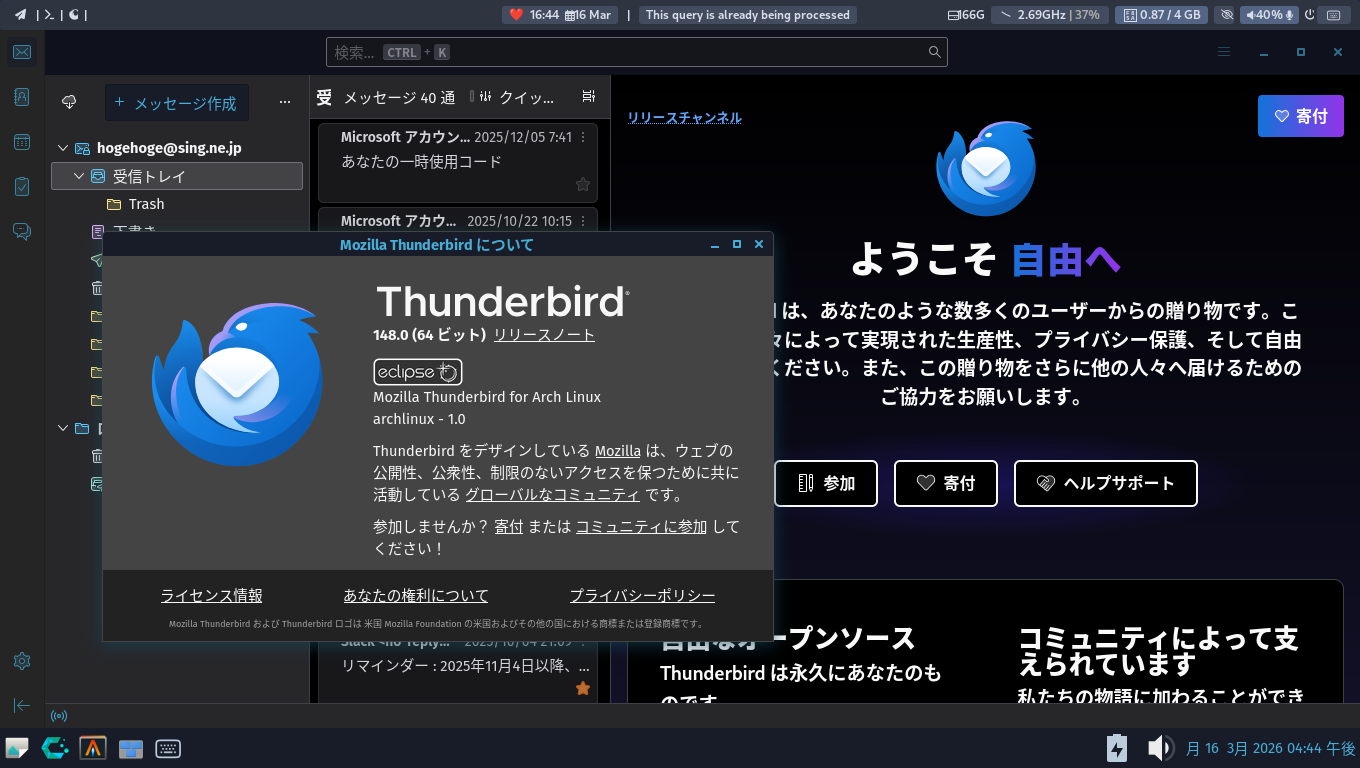Click the get messages cloud icon
1360x768 pixels.
[x=69, y=102]
